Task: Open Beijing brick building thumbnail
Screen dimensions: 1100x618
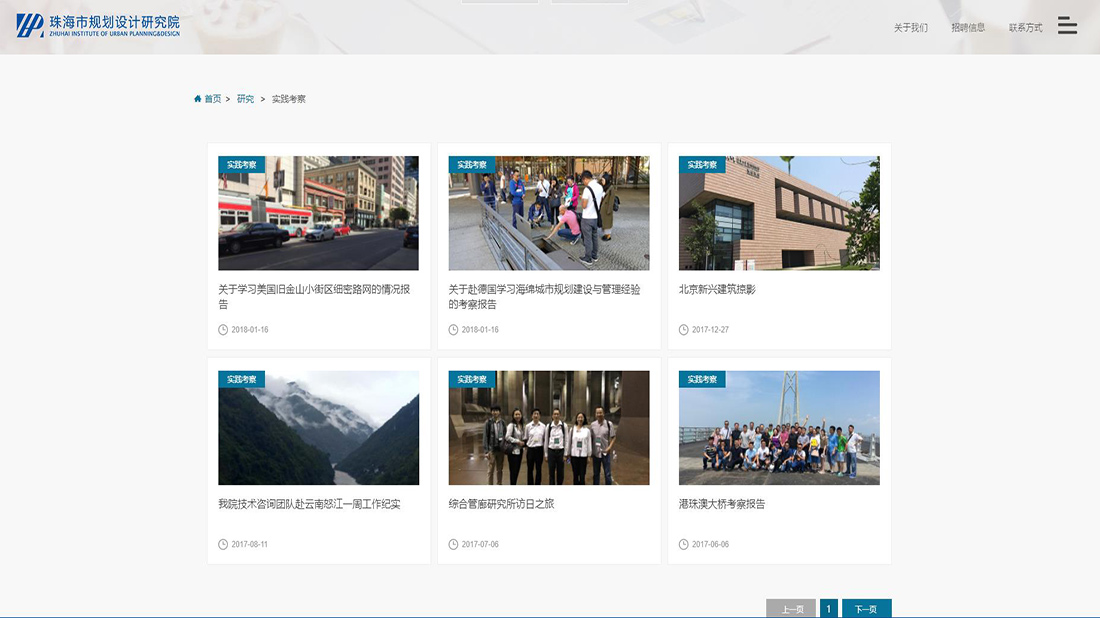Action: point(779,213)
